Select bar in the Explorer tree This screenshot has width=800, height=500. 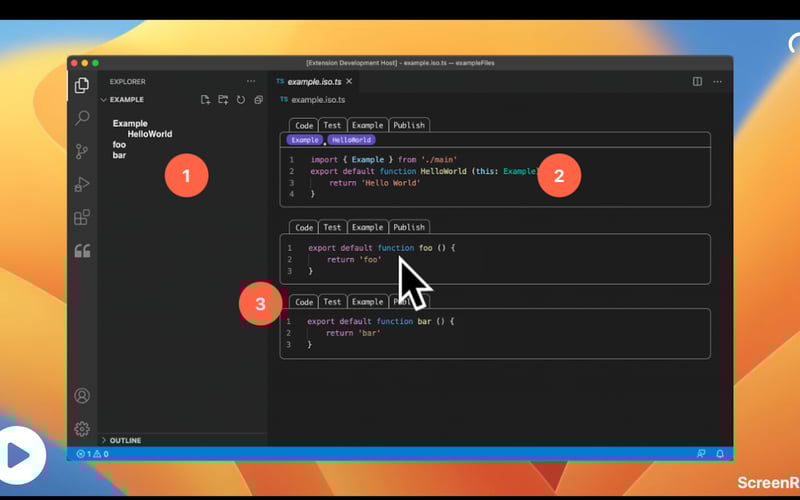119,155
